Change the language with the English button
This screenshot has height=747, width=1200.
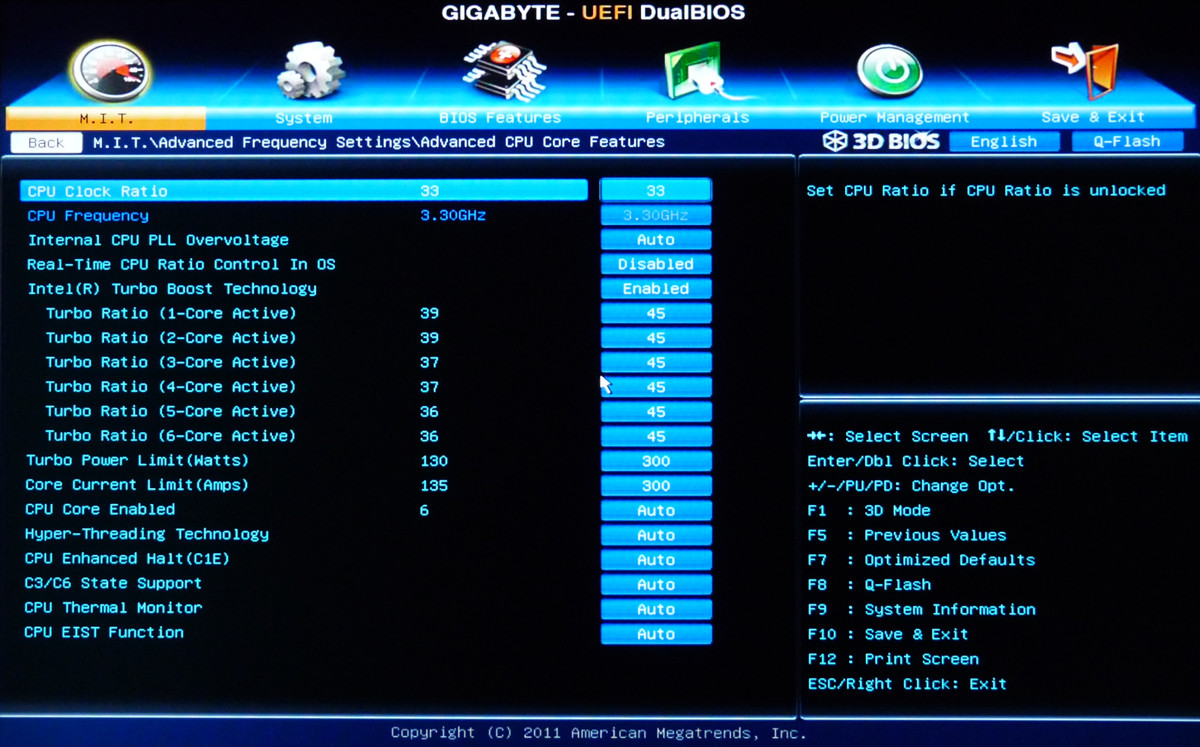[x=1003, y=142]
